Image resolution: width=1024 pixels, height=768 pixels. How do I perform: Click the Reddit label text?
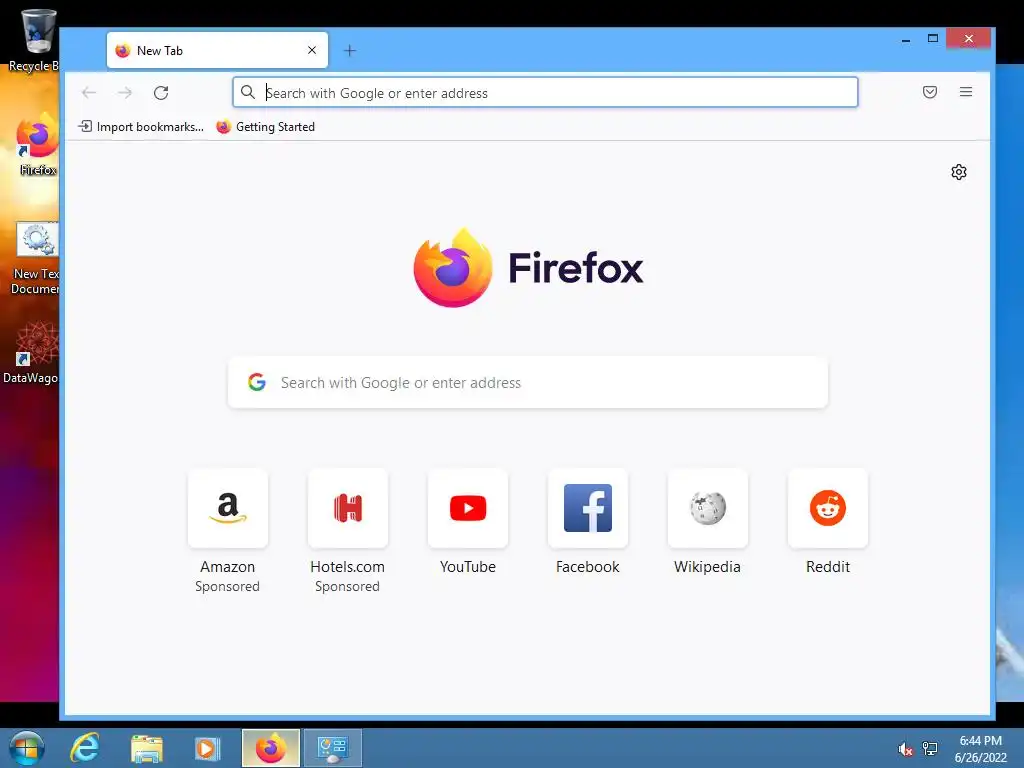click(x=828, y=567)
